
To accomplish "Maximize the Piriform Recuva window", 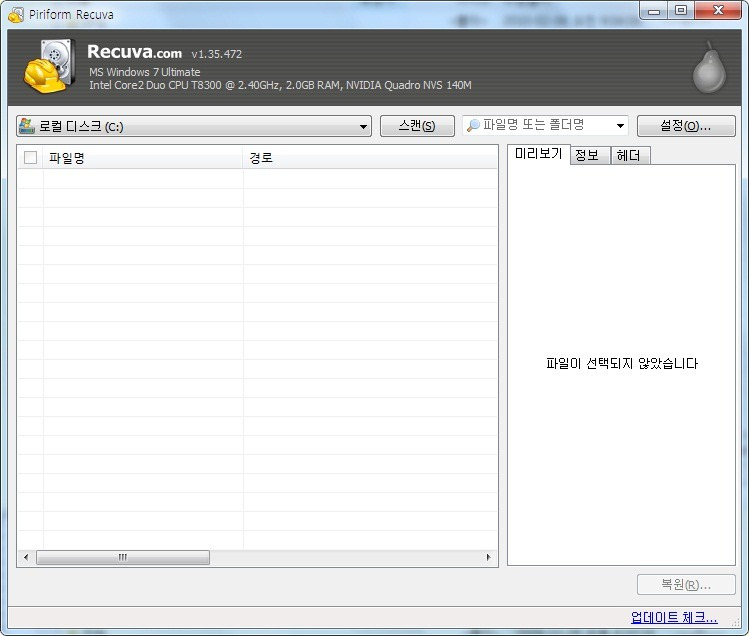I will tap(681, 11).
